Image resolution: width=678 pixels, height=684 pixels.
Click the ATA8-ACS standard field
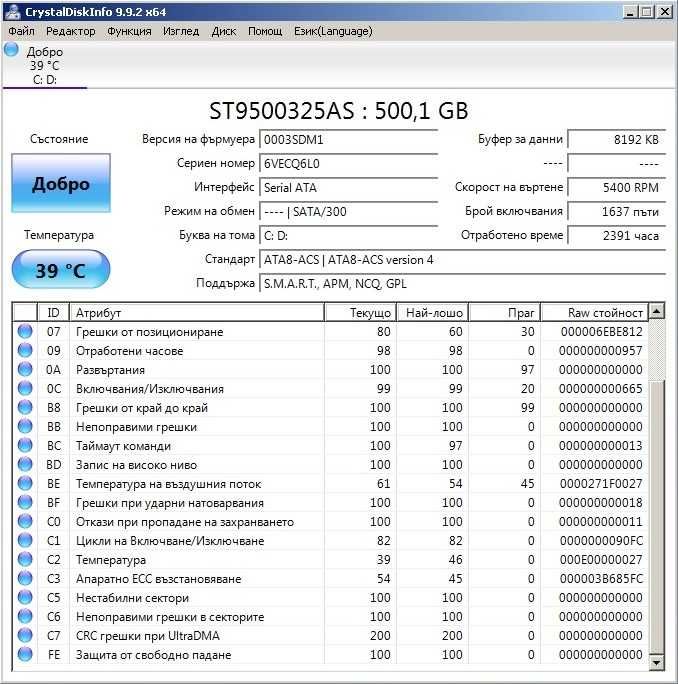pyautogui.click(x=462, y=260)
